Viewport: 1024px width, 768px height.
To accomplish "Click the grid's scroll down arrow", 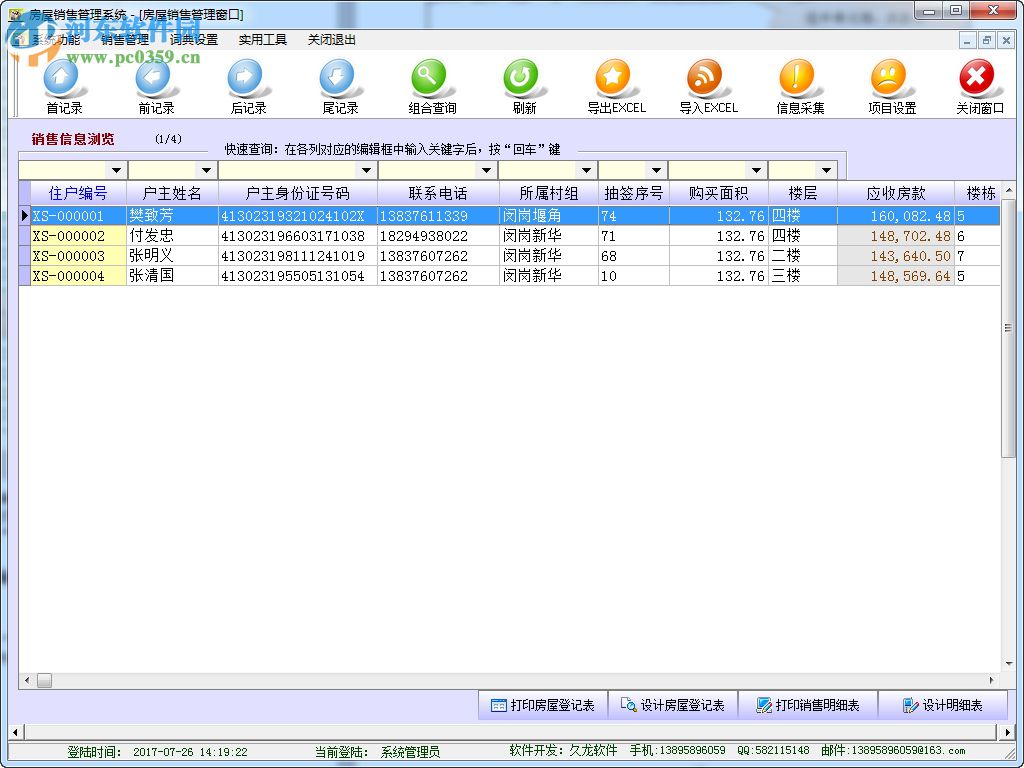I will coord(1008,664).
